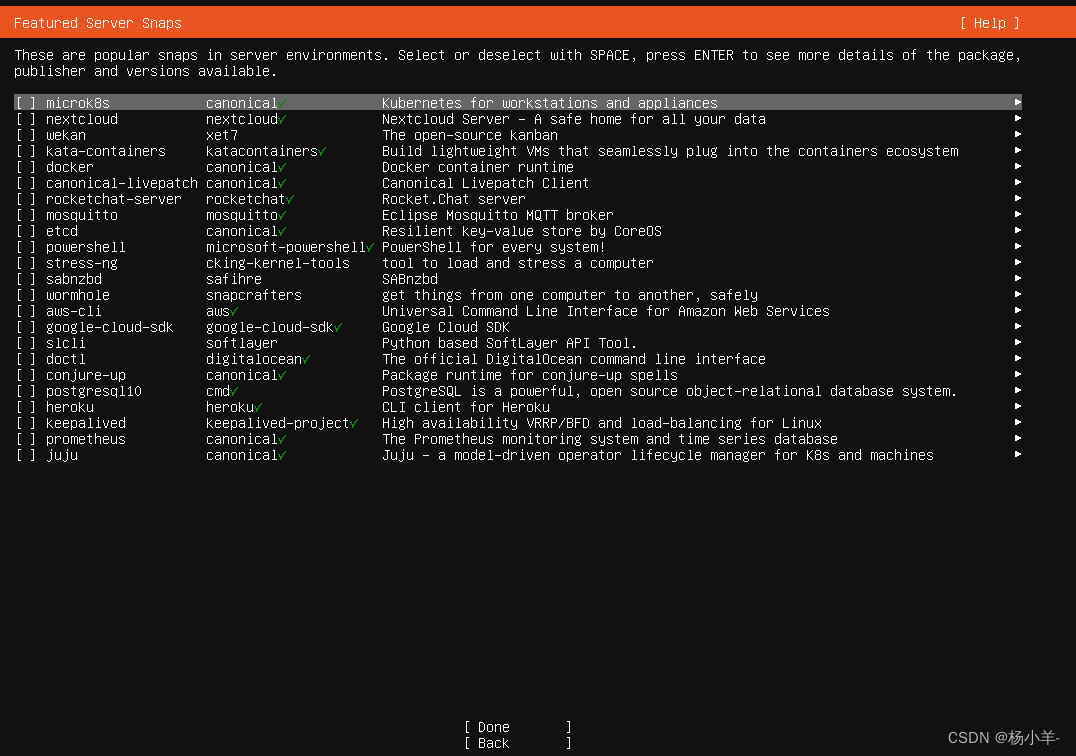Select the heroku snap name
The image size is (1076, 756).
tap(69, 407)
